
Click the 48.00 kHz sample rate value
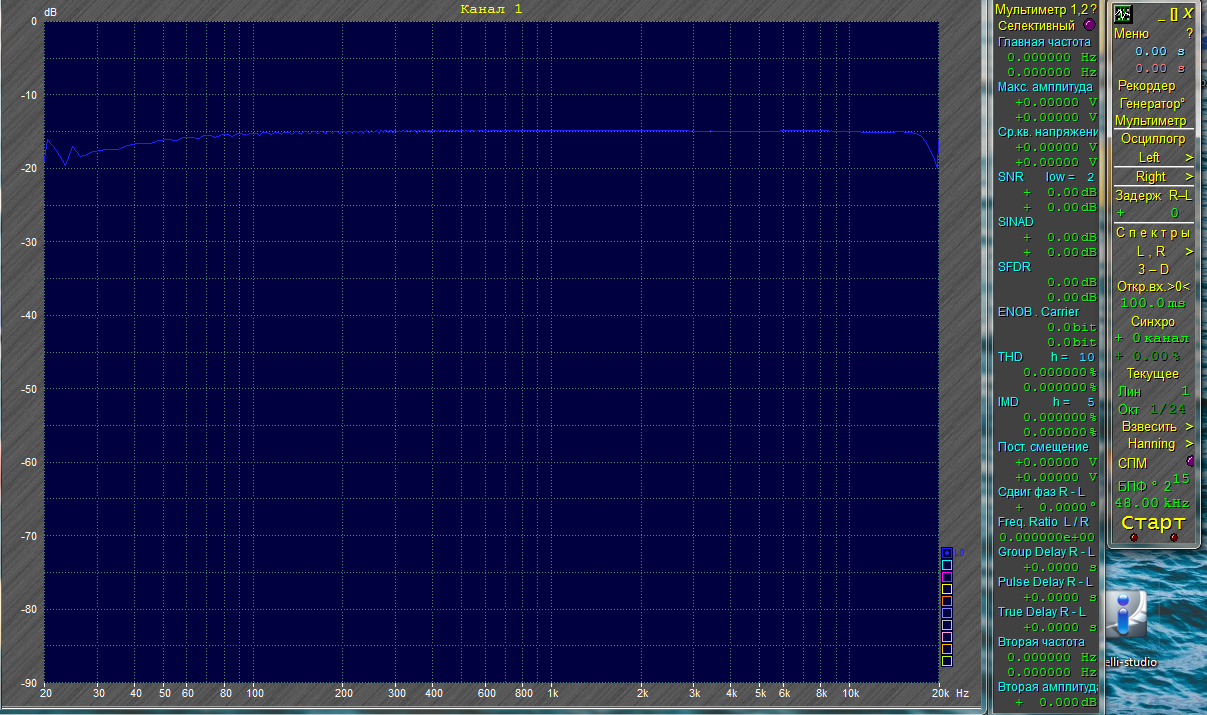pos(1151,503)
